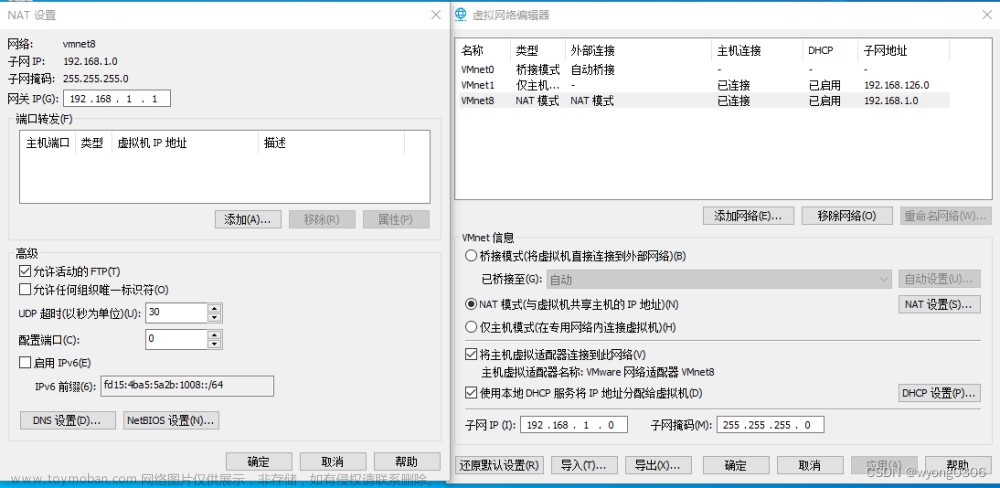
Task: Click the network list 类型 column header
Action: (538, 50)
